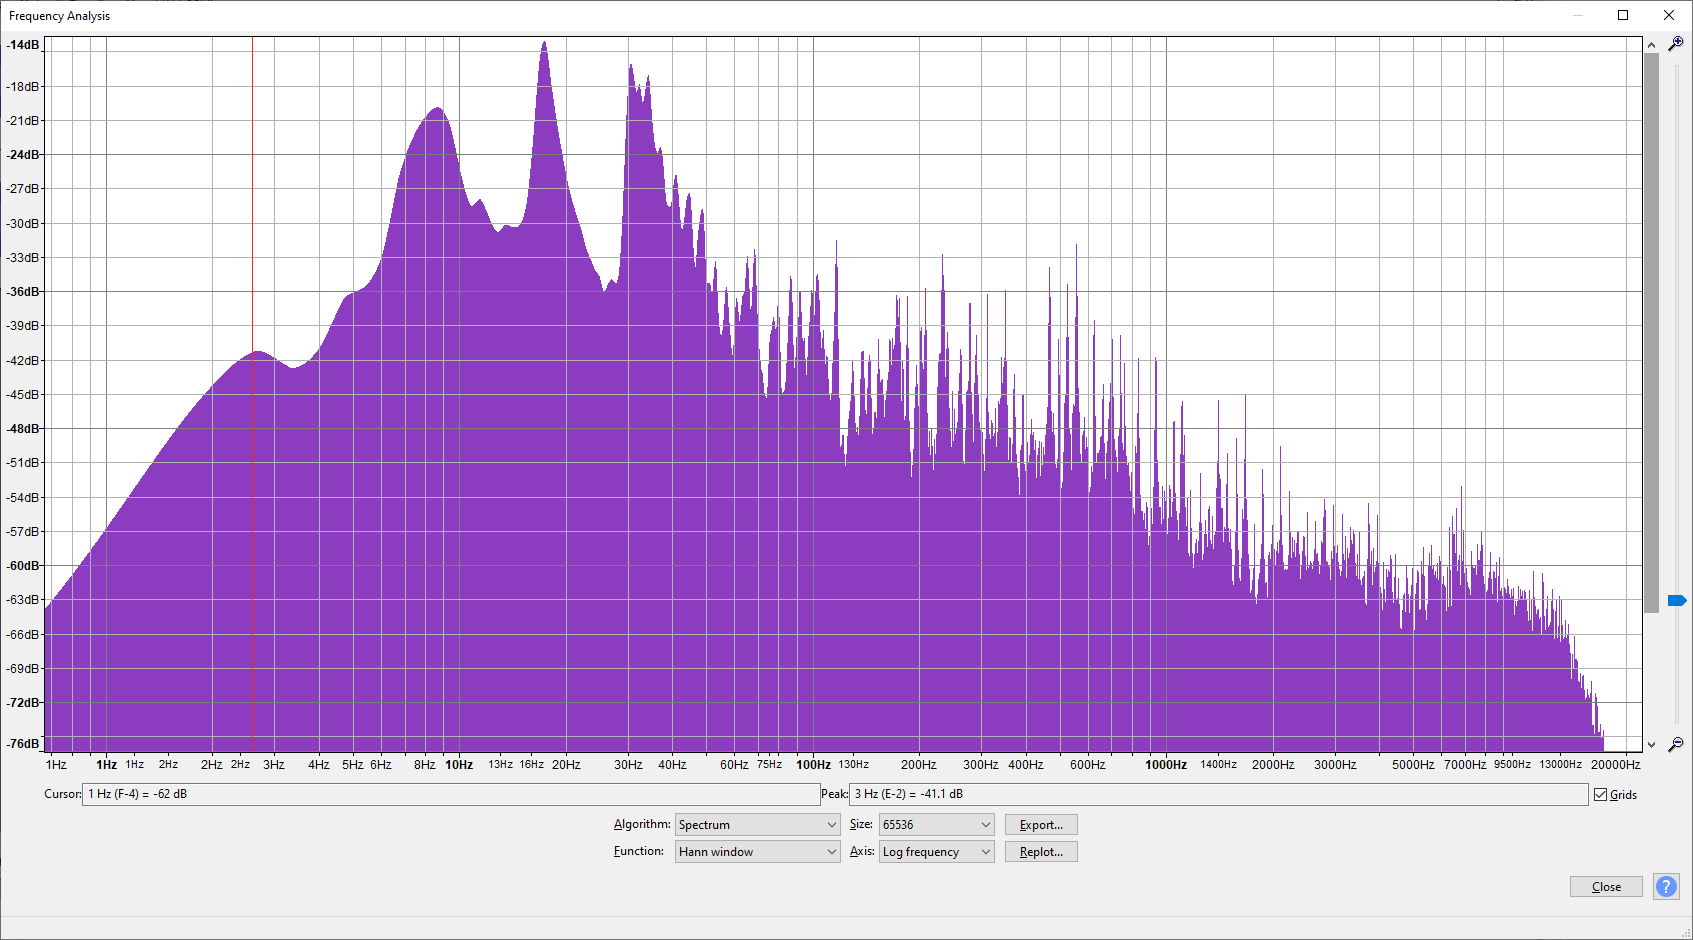1693x940 pixels.
Task: Maximize the Frequency Analysis window
Action: pos(1623,15)
